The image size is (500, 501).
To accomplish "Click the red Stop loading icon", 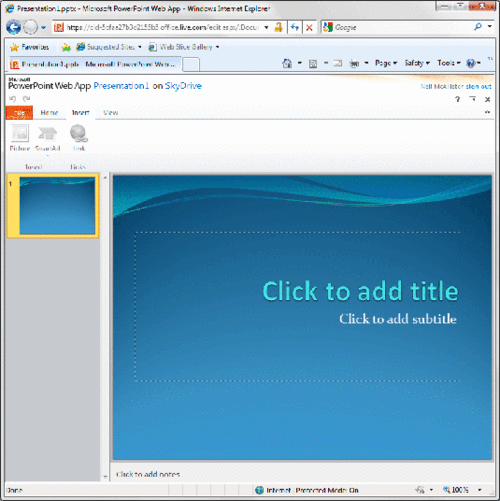I will 309,28.
